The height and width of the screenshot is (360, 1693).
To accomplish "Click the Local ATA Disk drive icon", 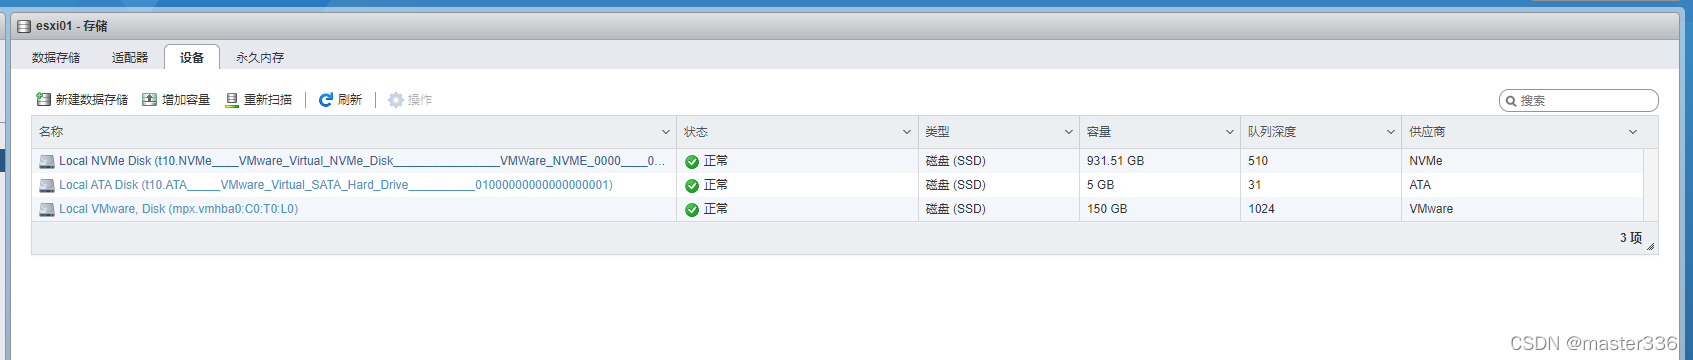I will pyautogui.click(x=47, y=185).
